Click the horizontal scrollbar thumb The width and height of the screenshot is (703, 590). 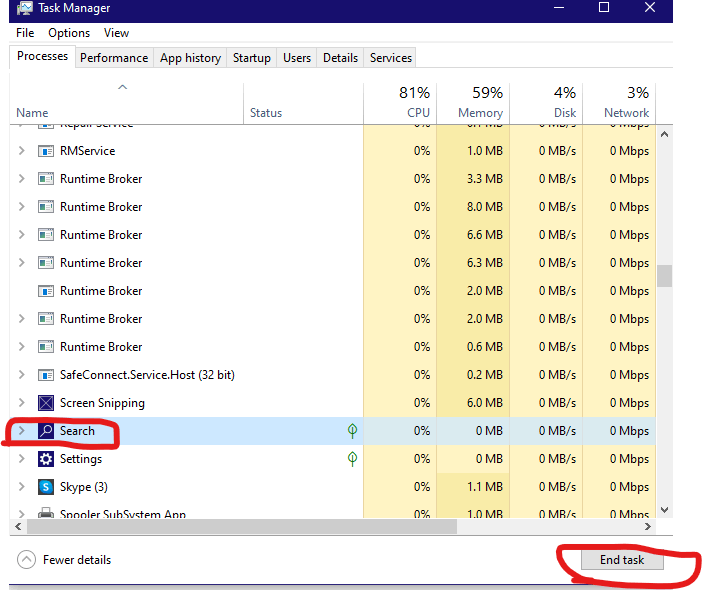tap(242, 526)
